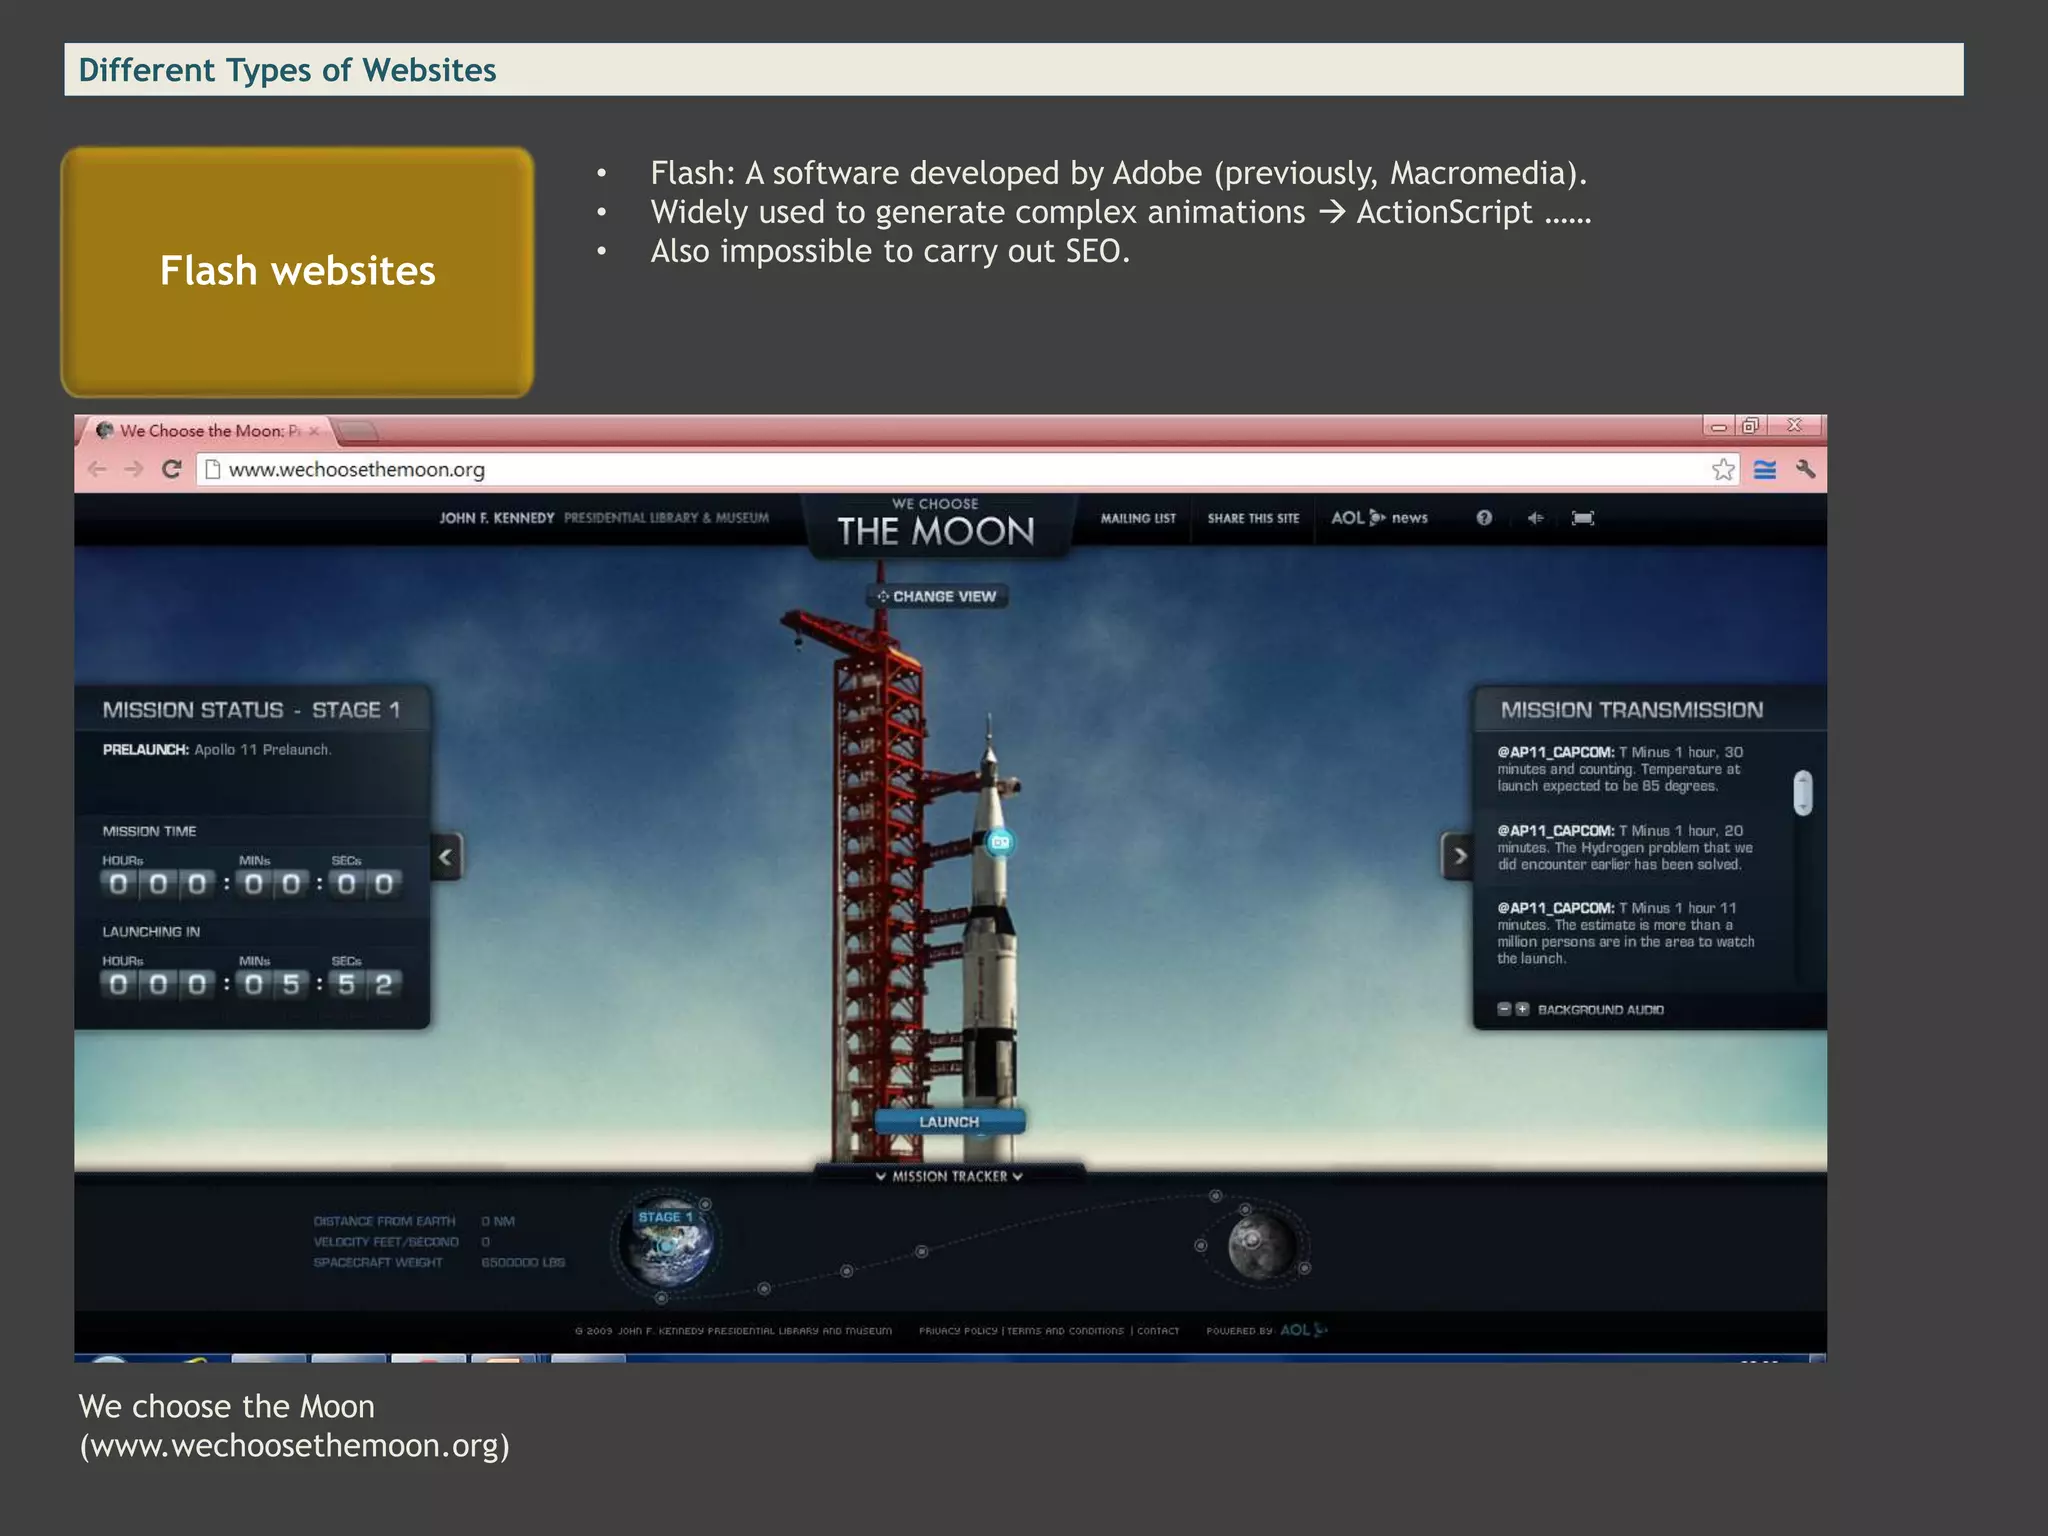Image resolution: width=2048 pixels, height=1536 pixels.
Task: Click the Distance From Earth readout
Action: (x=414, y=1221)
